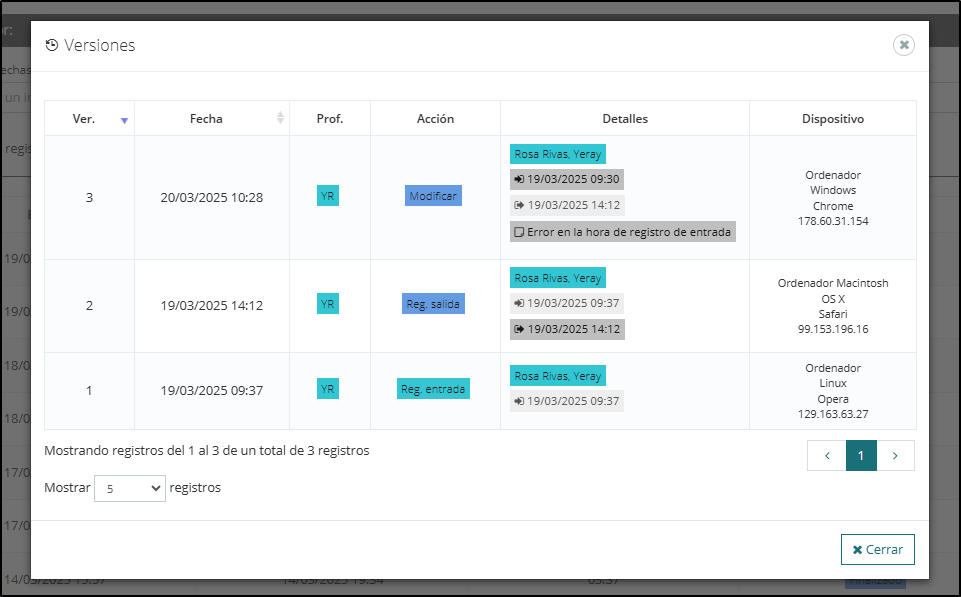Click Rosa Rivas, Yeray tag in version 3 row

coord(558,154)
